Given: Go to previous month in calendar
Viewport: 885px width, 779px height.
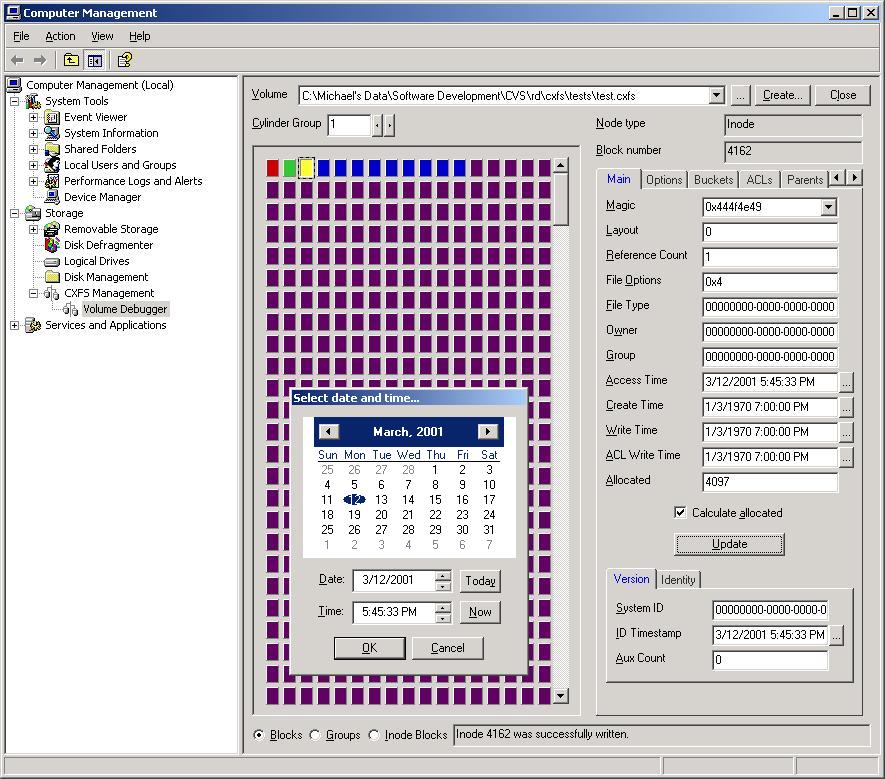Looking at the screenshot, I should pyautogui.click(x=328, y=432).
